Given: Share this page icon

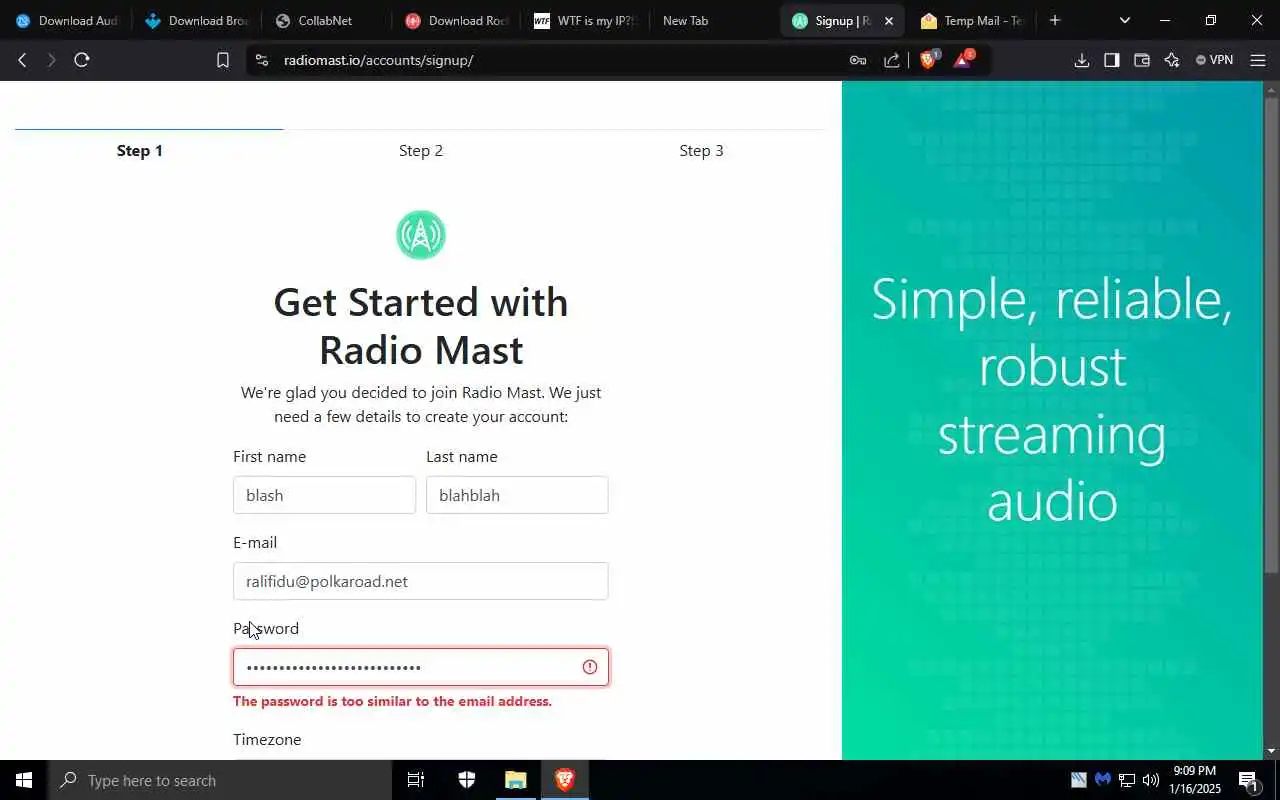Looking at the screenshot, I should pos(892,60).
